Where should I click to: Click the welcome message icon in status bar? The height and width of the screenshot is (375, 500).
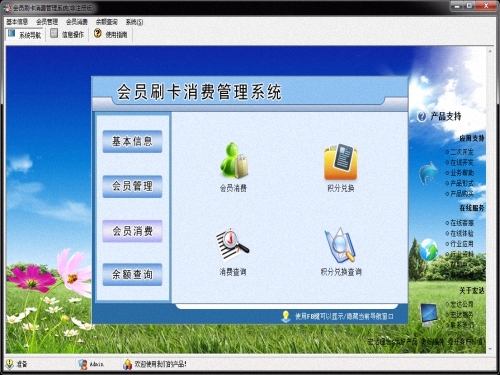click(127, 364)
